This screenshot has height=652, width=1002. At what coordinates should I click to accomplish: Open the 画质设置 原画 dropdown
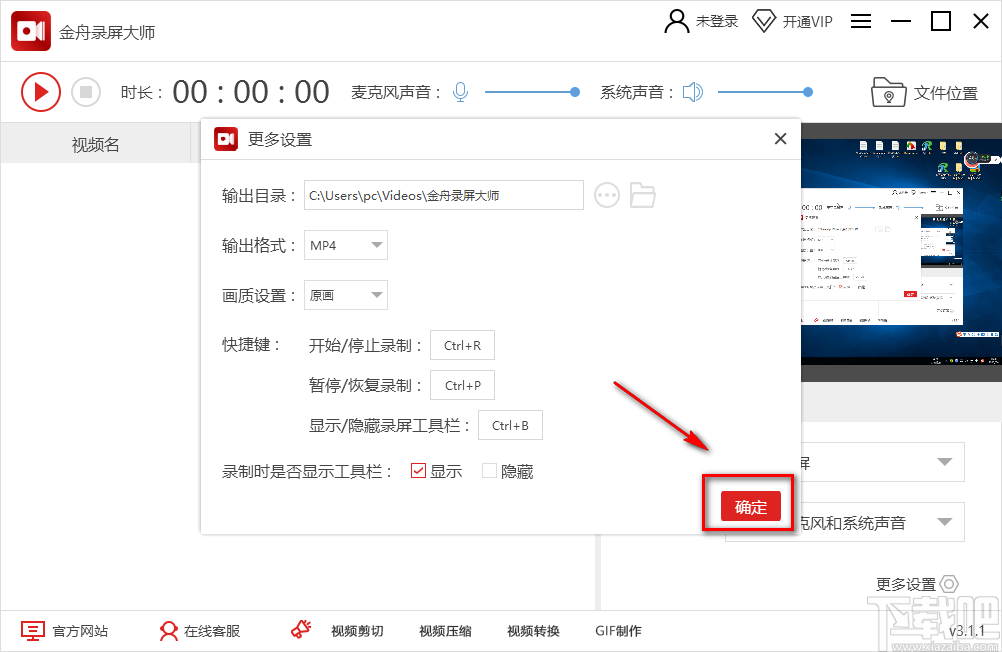click(x=346, y=295)
